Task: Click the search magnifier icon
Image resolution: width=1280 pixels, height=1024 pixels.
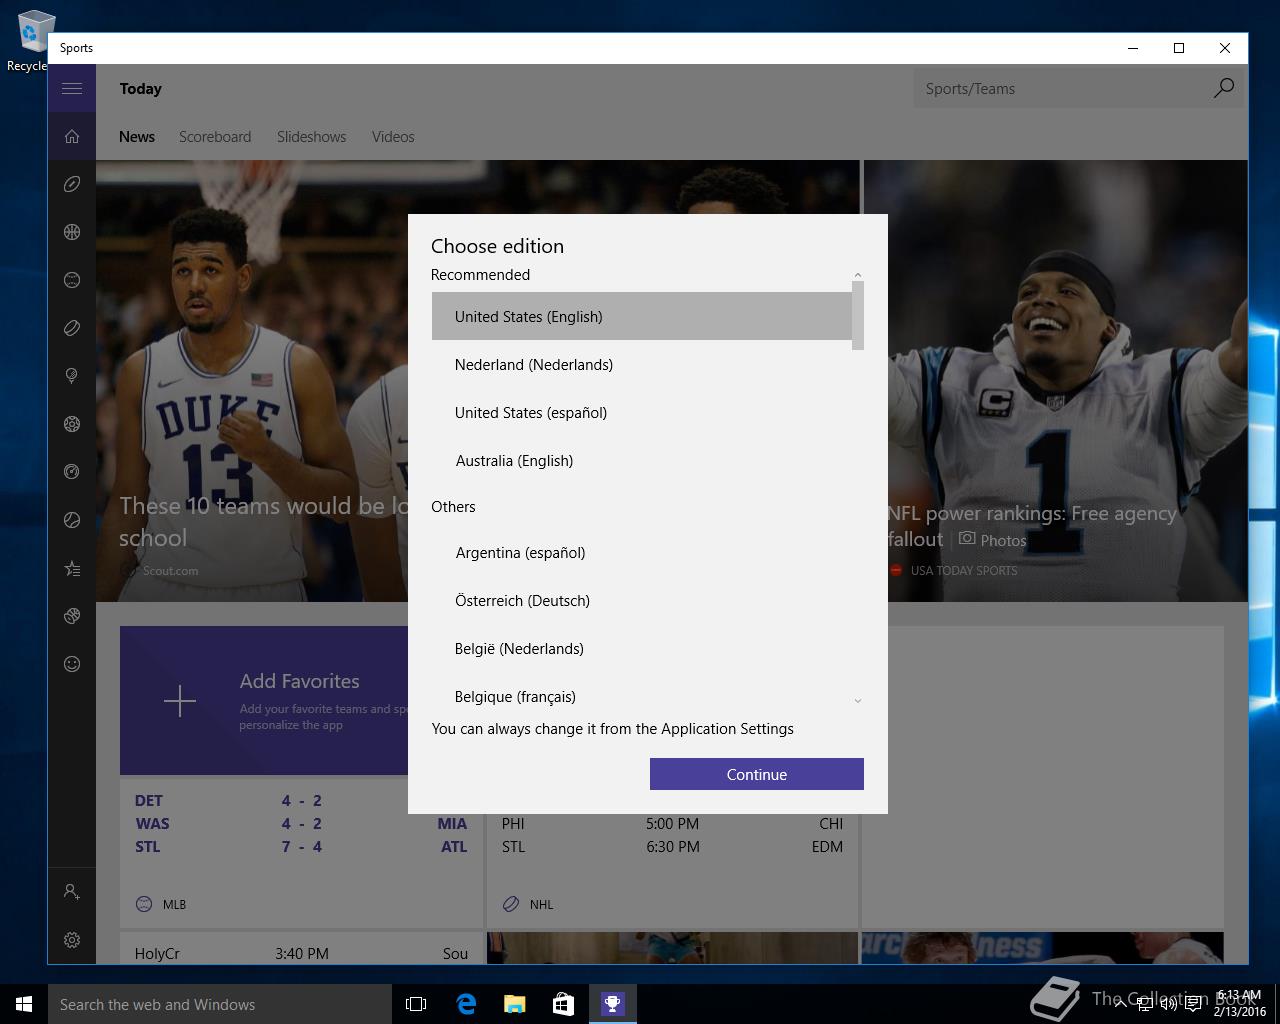Action: pyautogui.click(x=1223, y=88)
